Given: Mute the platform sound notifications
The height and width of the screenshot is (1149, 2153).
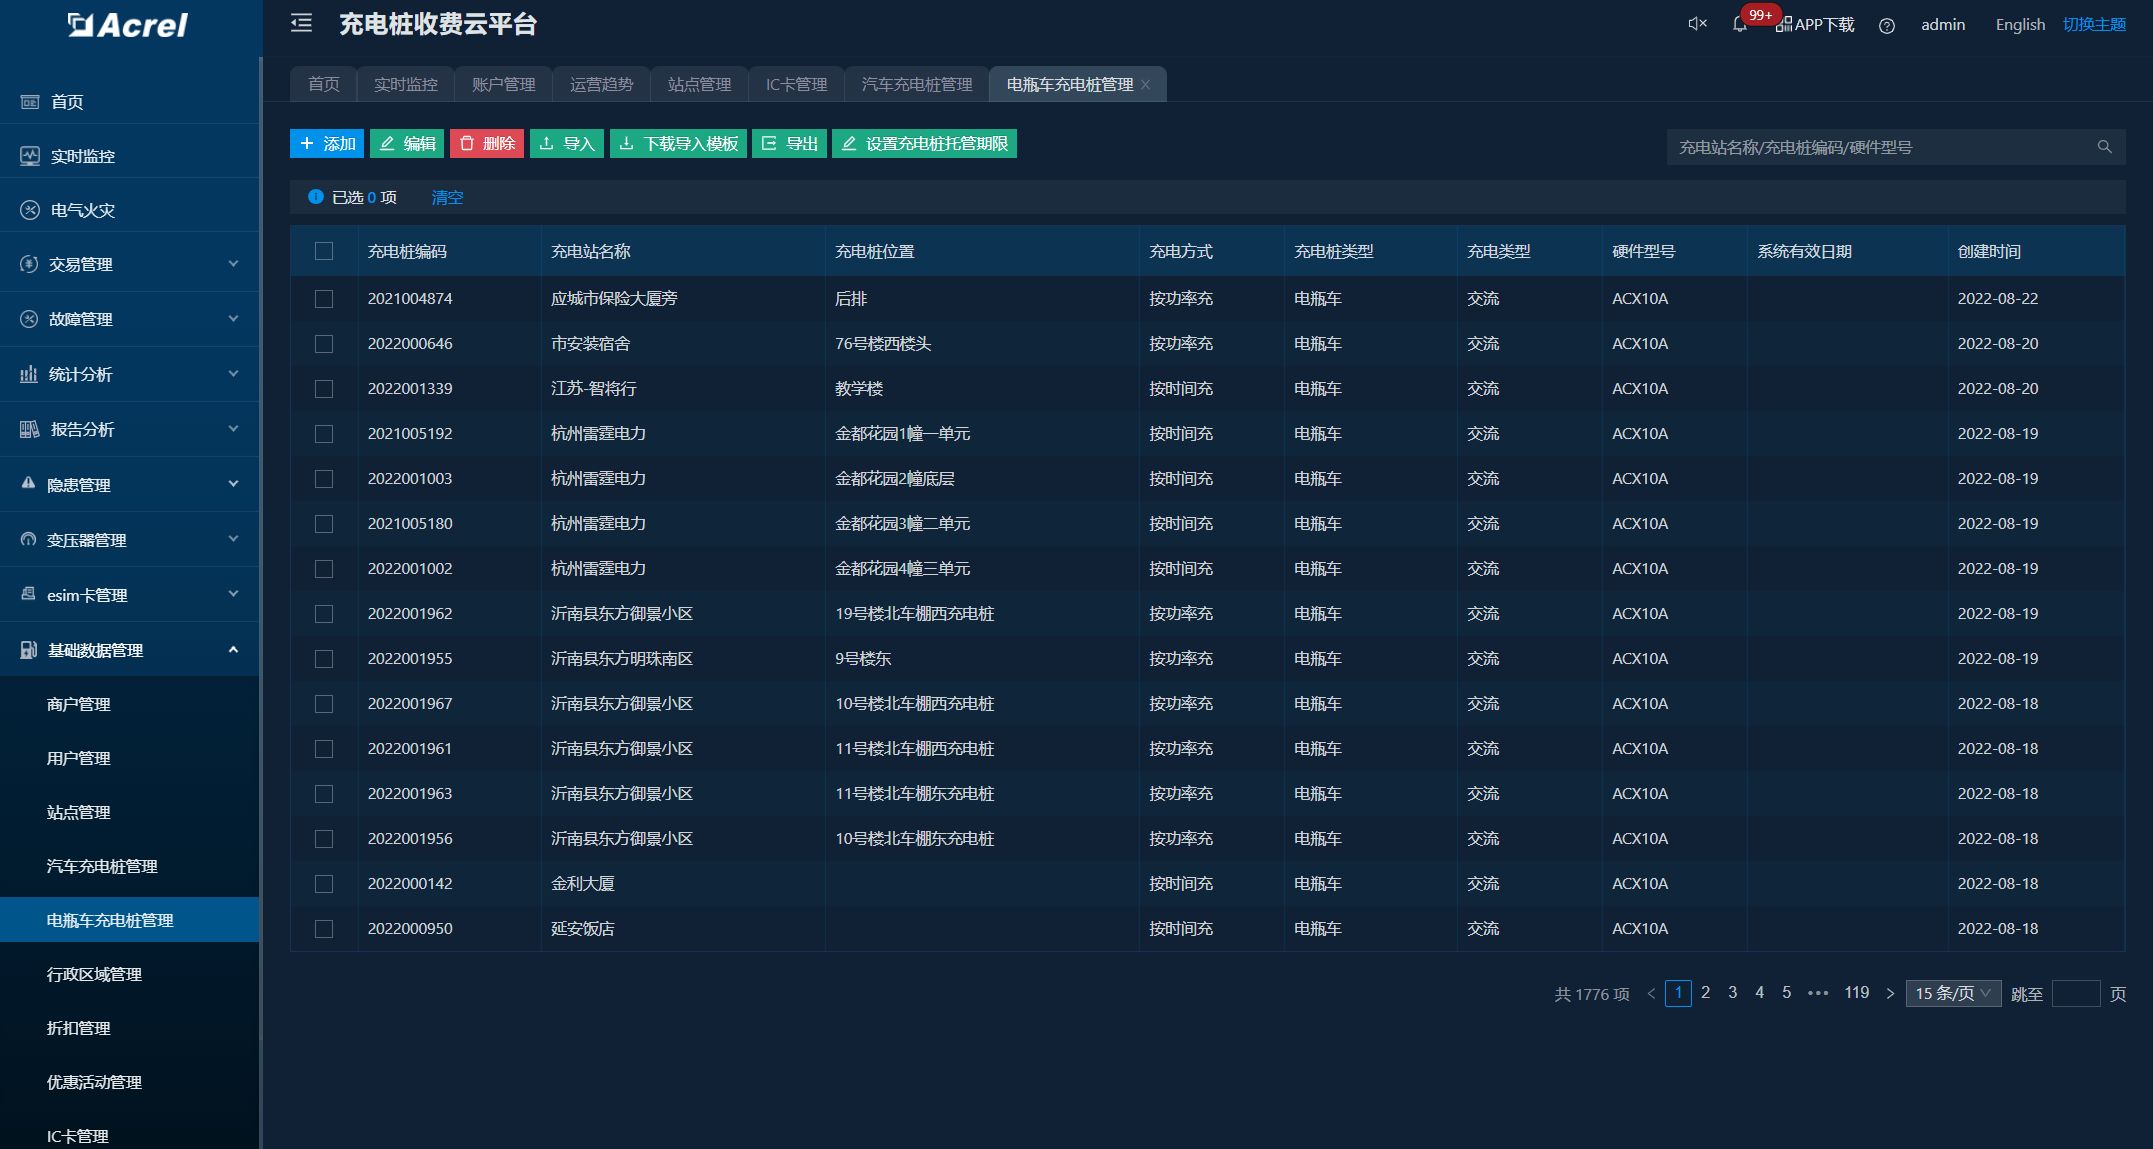Looking at the screenshot, I should pos(1695,23).
